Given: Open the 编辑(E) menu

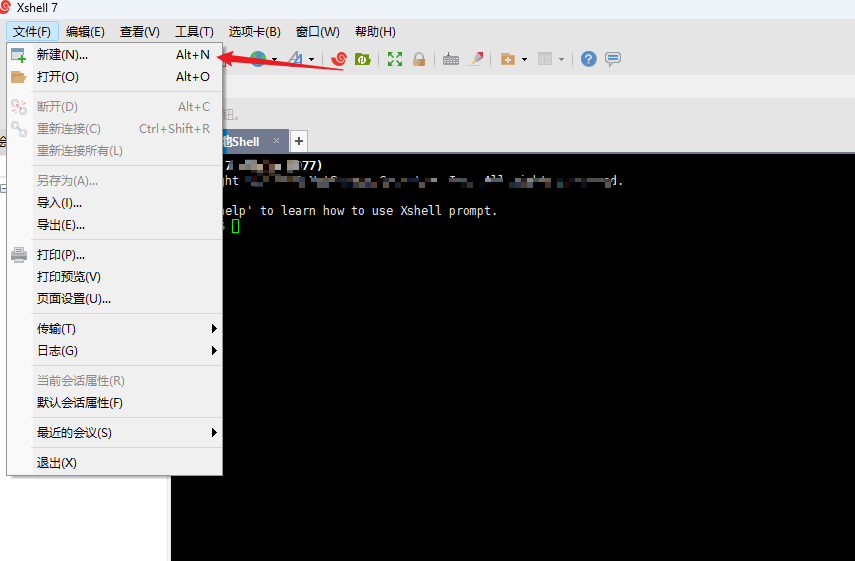Looking at the screenshot, I should click(85, 32).
